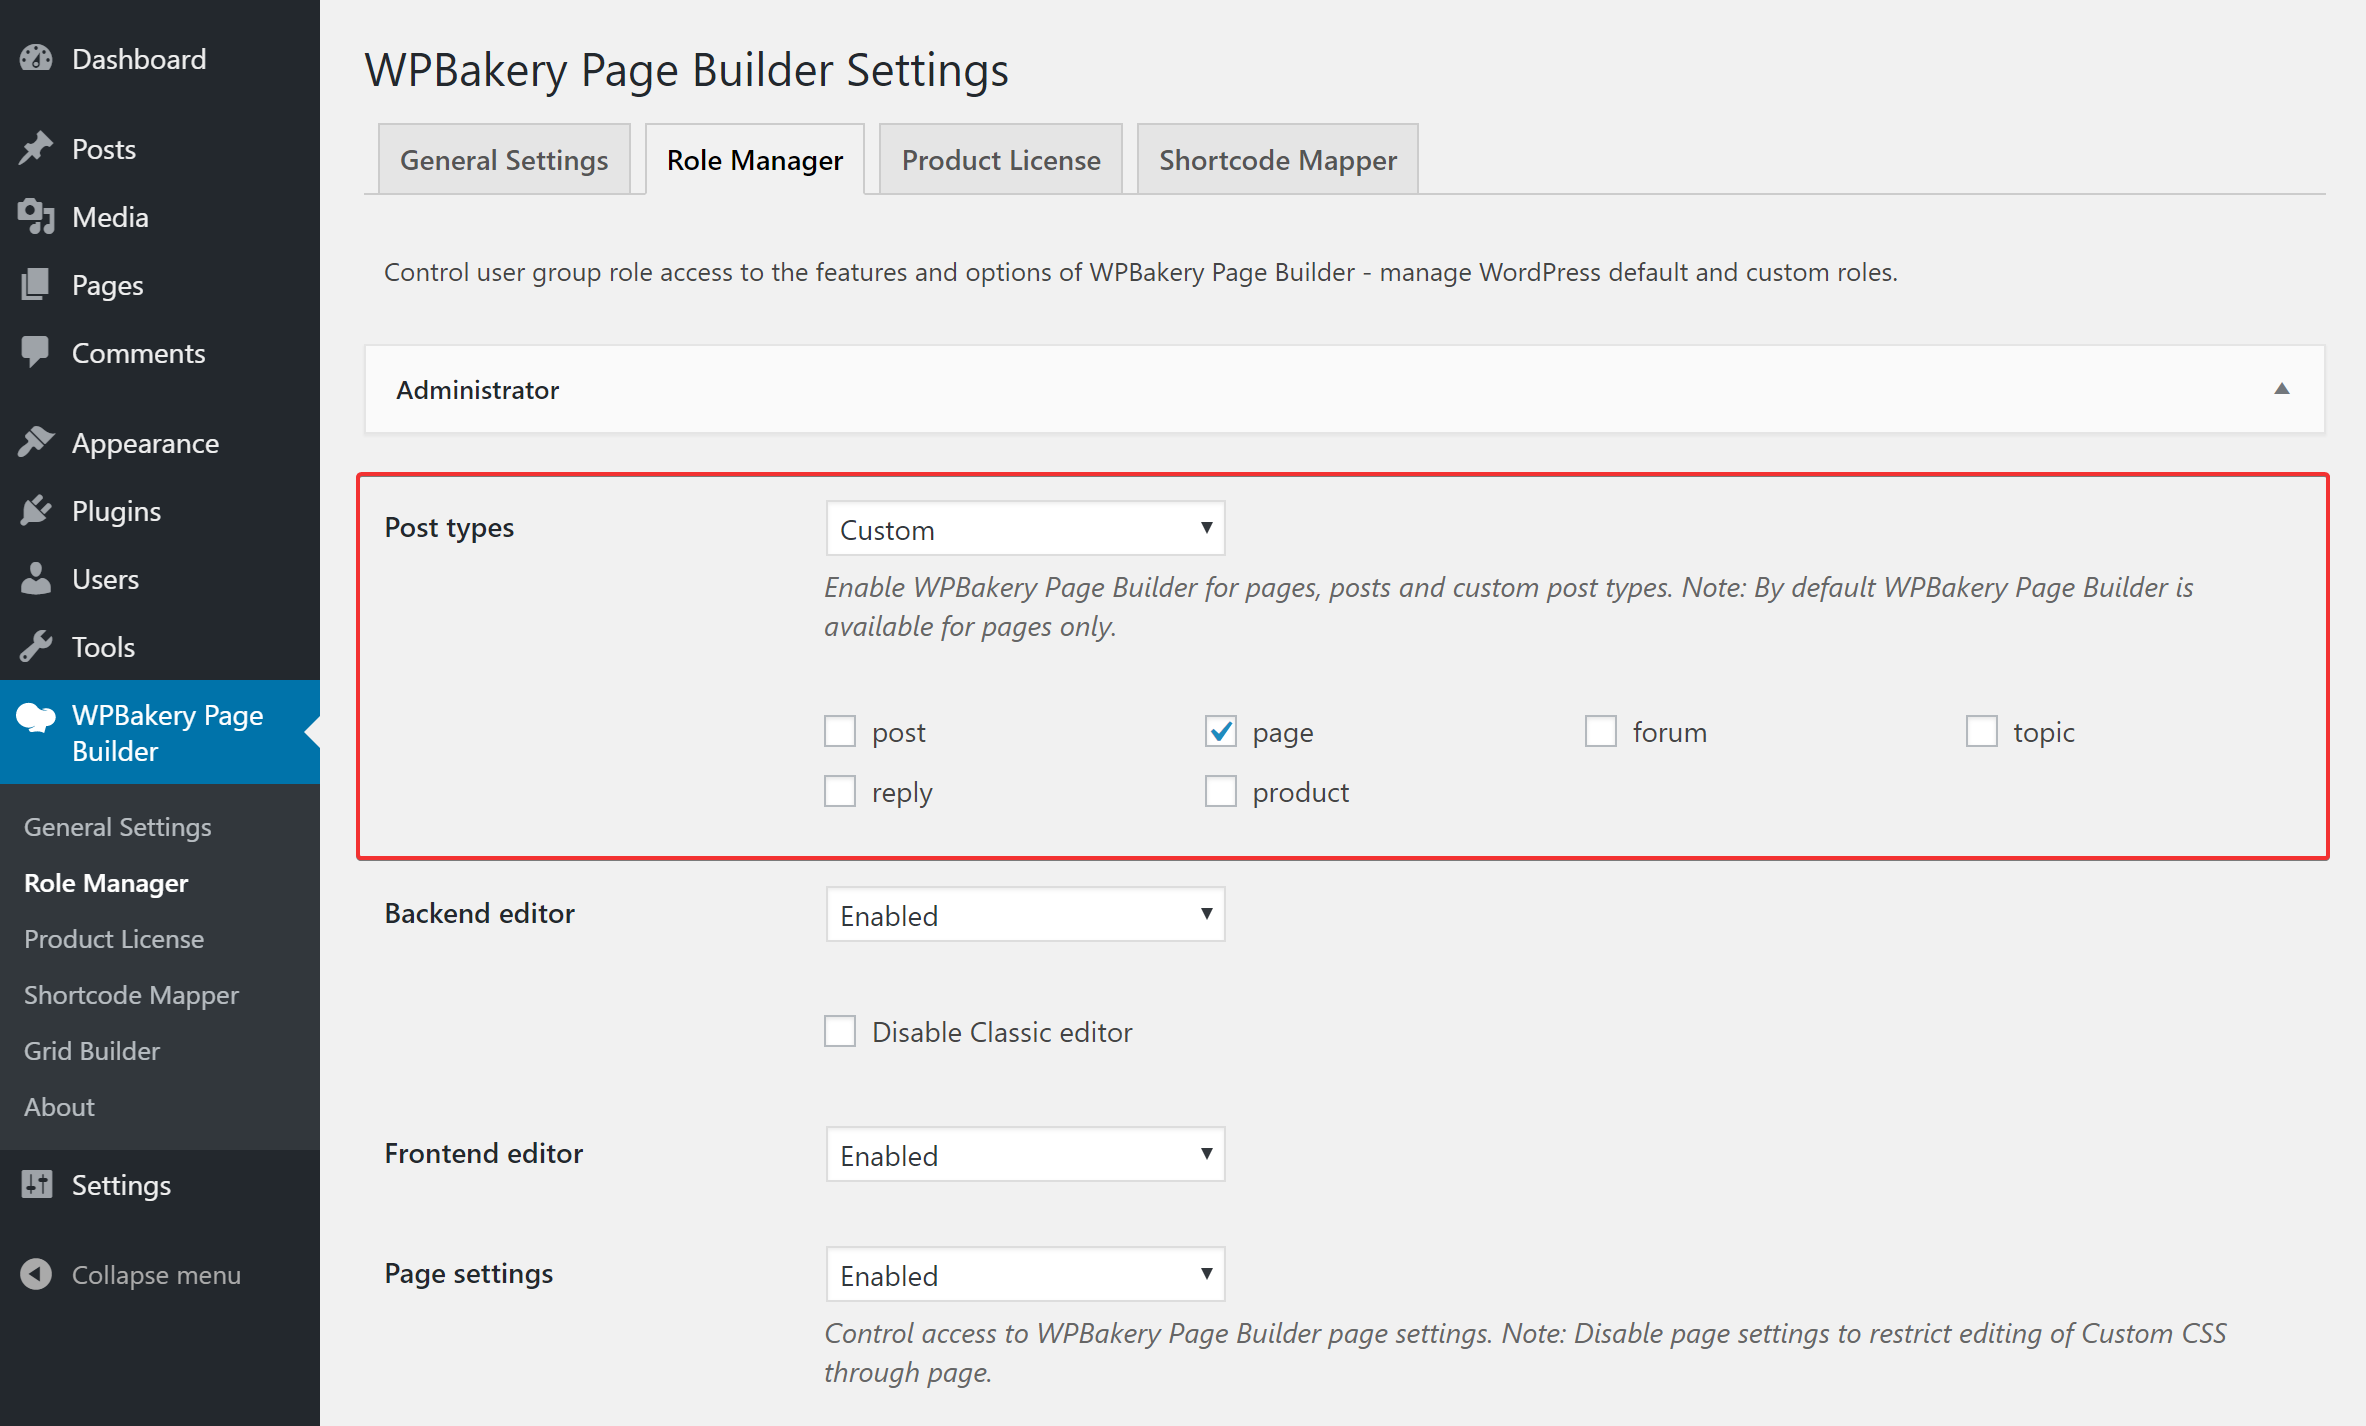2366x1426 pixels.
Task: Select the Role Manager tab
Action: 755,160
